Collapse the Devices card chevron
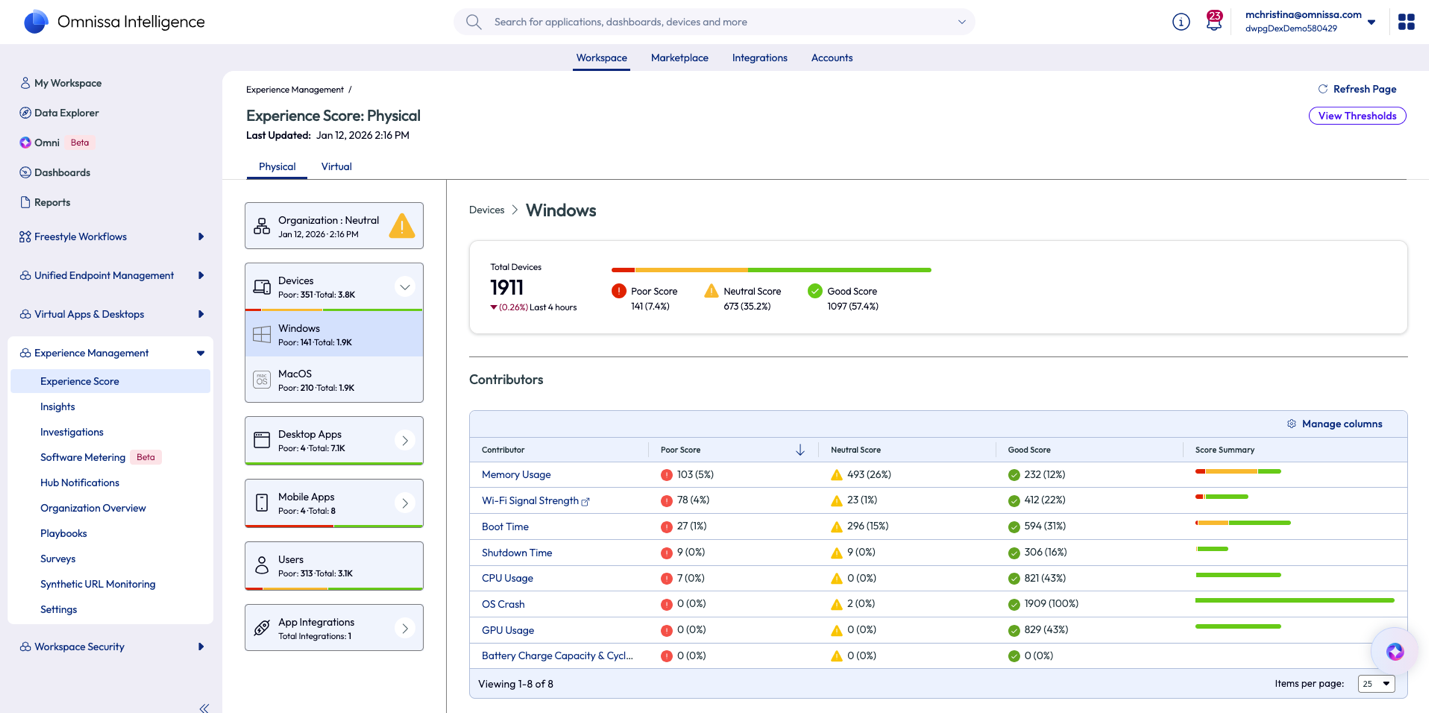The image size is (1429, 713). [405, 287]
